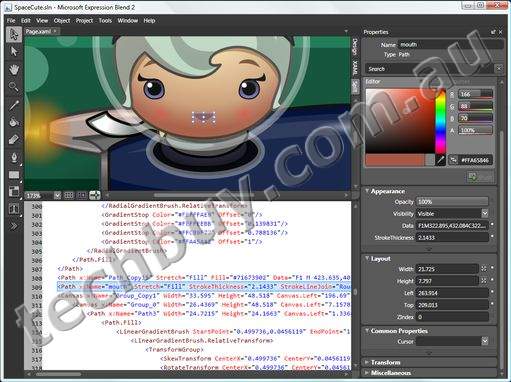The height and width of the screenshot is (382, 511).
Task: Set Width to Auto icon
Action: click(x=484, y=269)
